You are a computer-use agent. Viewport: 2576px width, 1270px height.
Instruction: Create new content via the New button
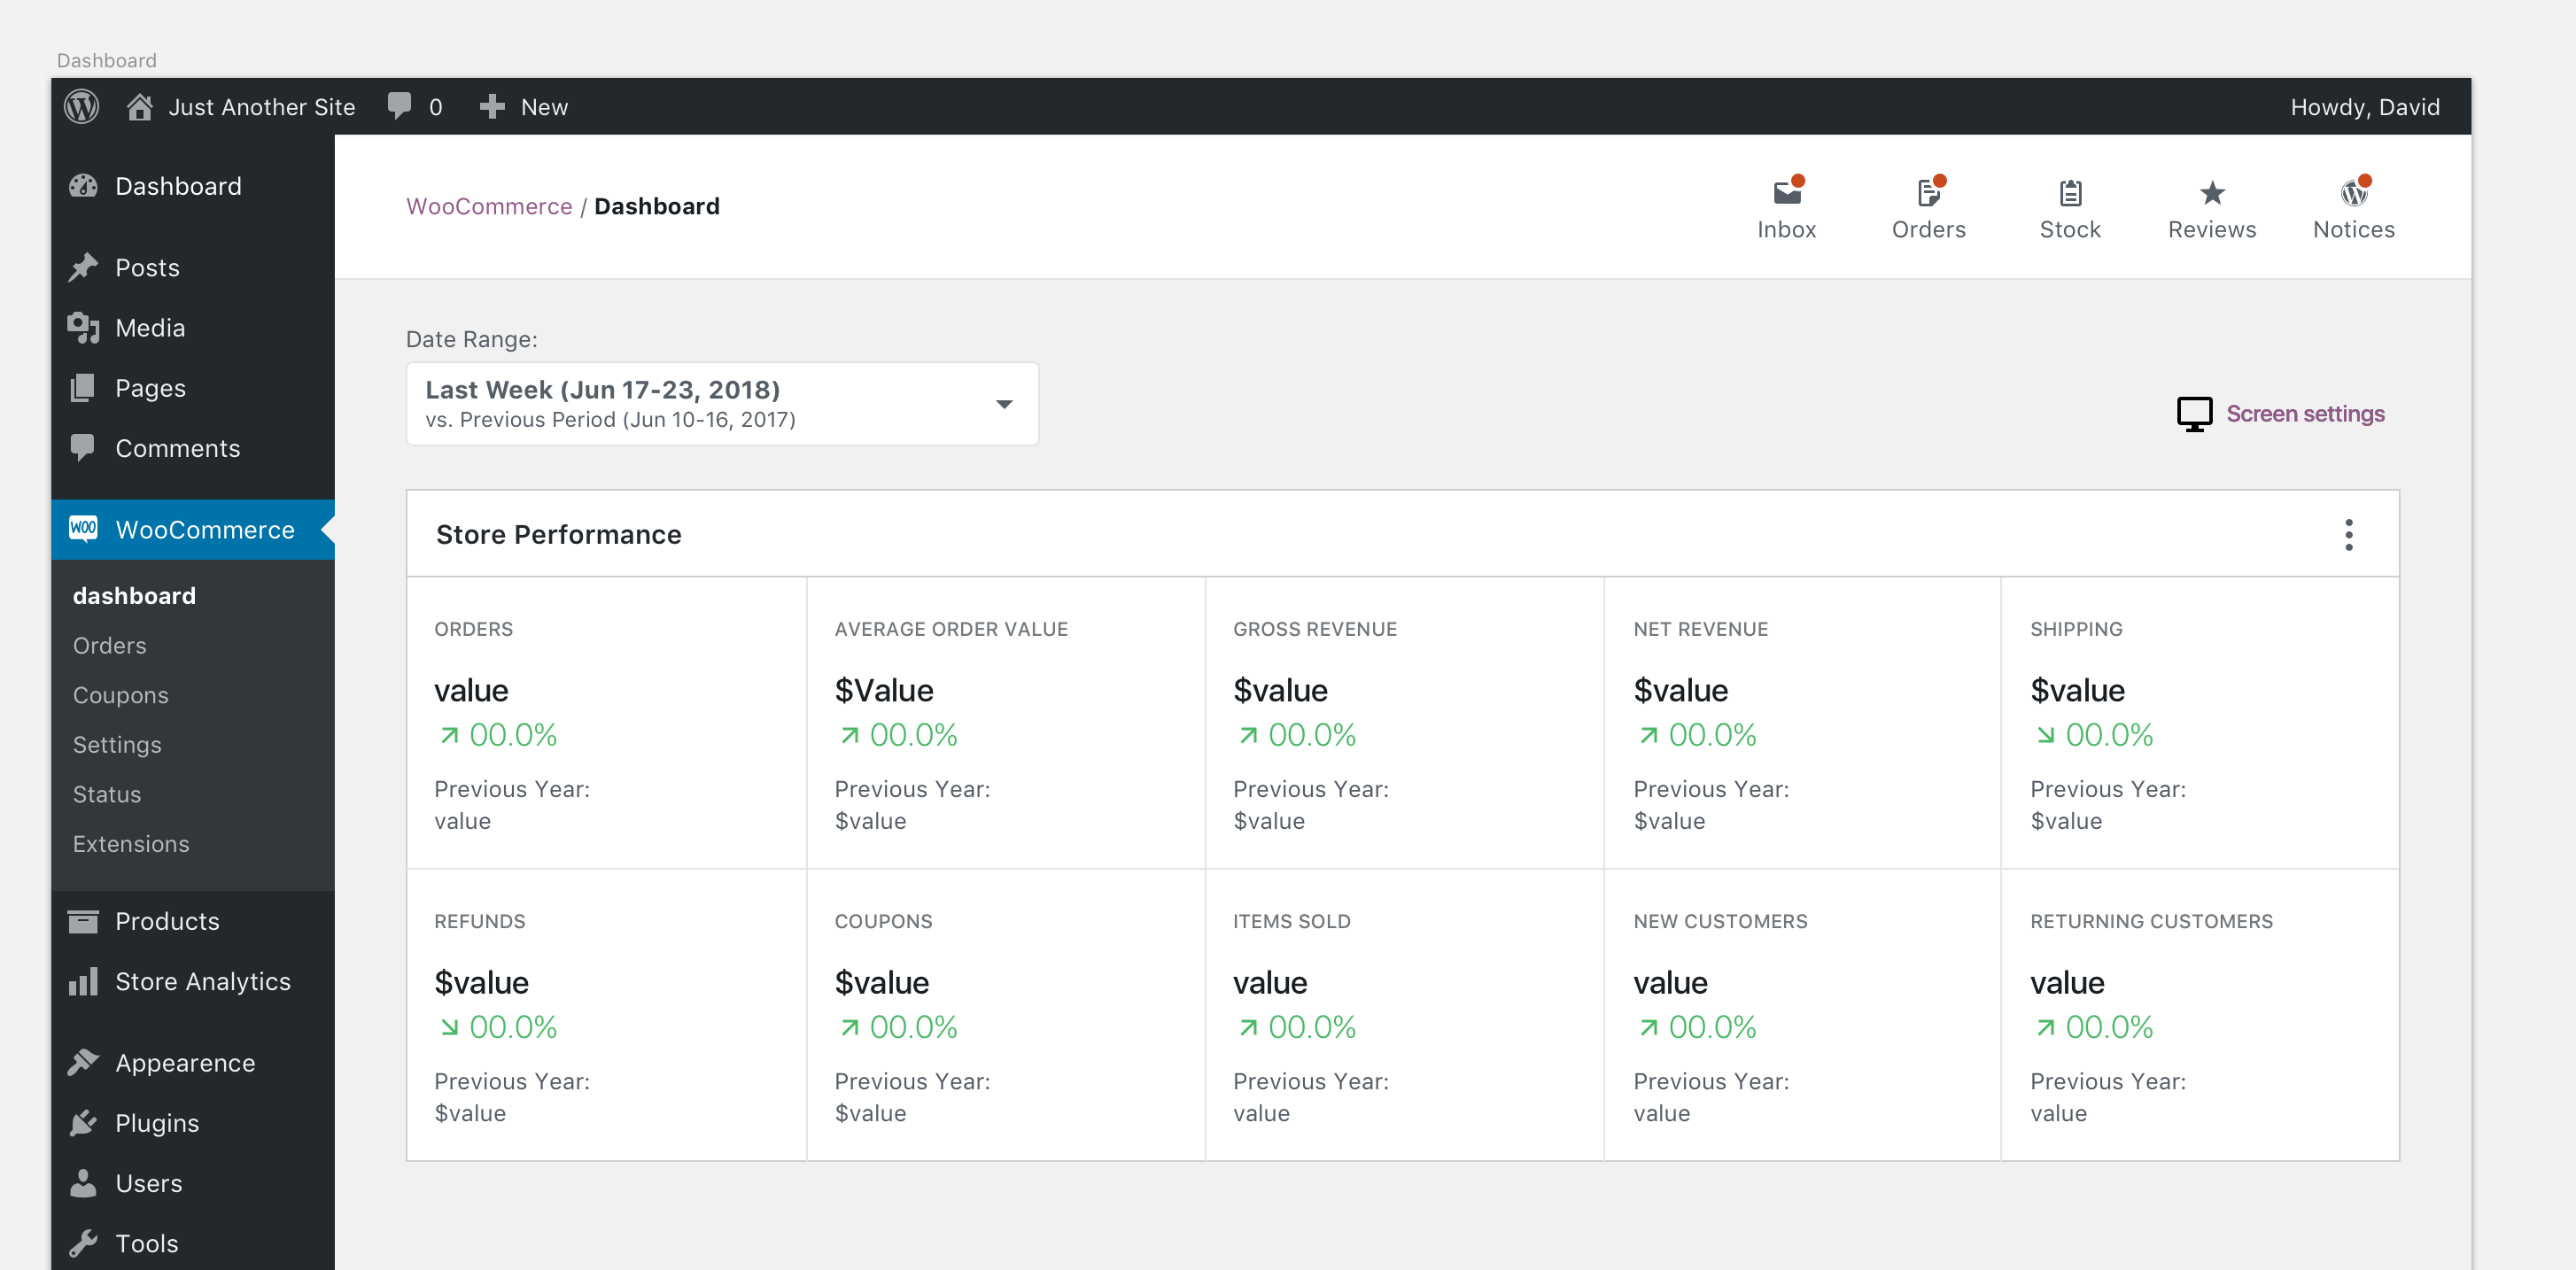click(525, 106)
